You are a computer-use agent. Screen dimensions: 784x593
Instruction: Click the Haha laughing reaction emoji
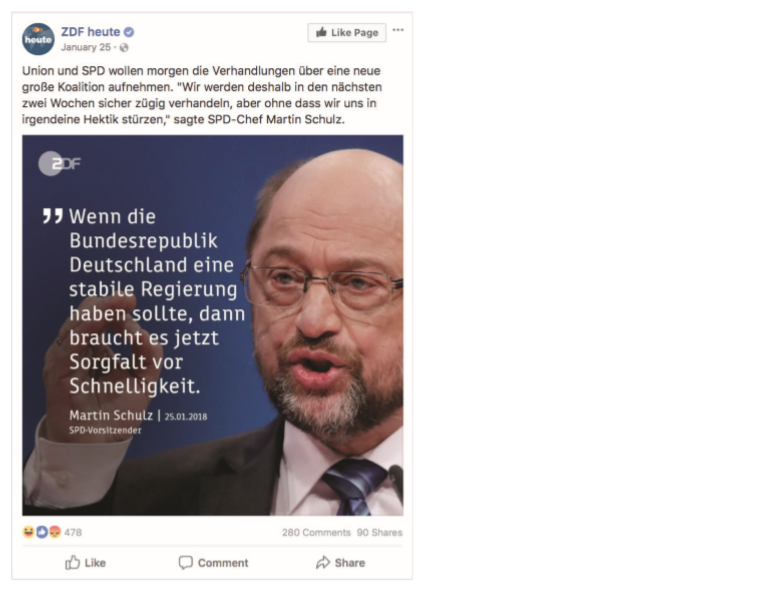click(28, 532)
